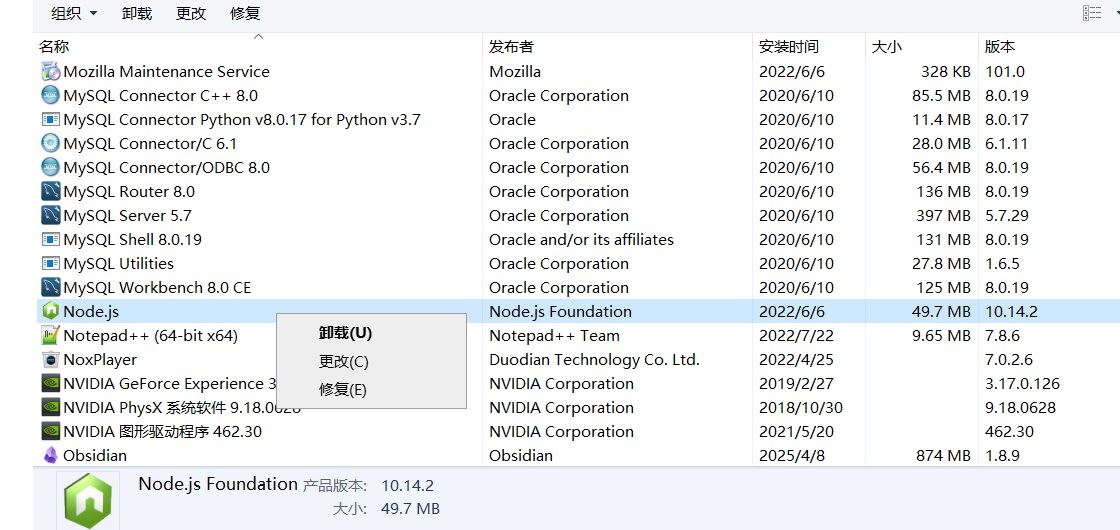Click the Notepad++ program icon
Screen dimensions: 1120x530
[x=50, y=336]
